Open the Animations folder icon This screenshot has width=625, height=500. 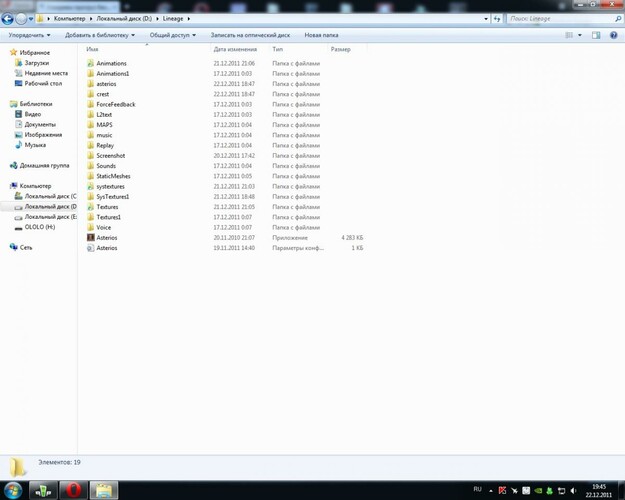click(x=90, y=63)
